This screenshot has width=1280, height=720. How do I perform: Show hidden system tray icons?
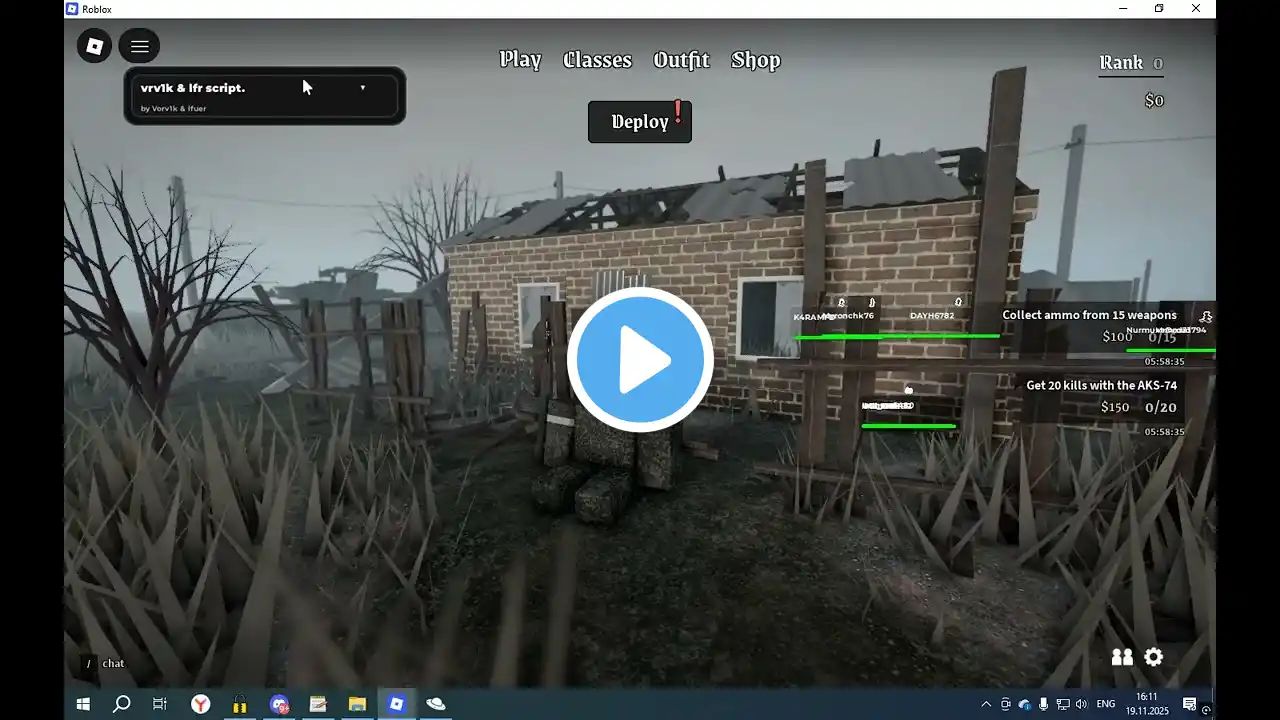tap(986, 704)
